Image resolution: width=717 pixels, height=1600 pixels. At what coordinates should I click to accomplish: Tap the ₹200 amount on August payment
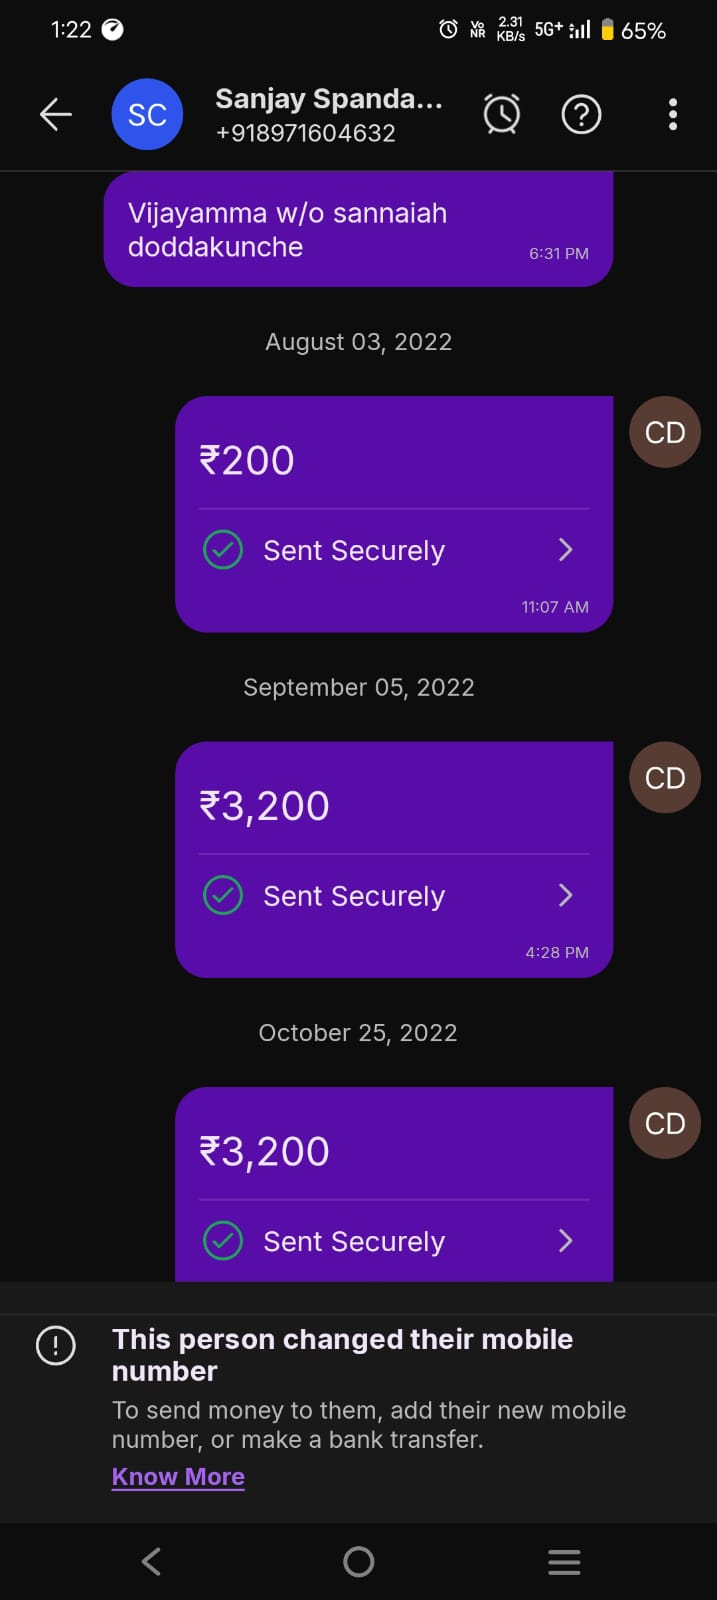pos(247,460)
